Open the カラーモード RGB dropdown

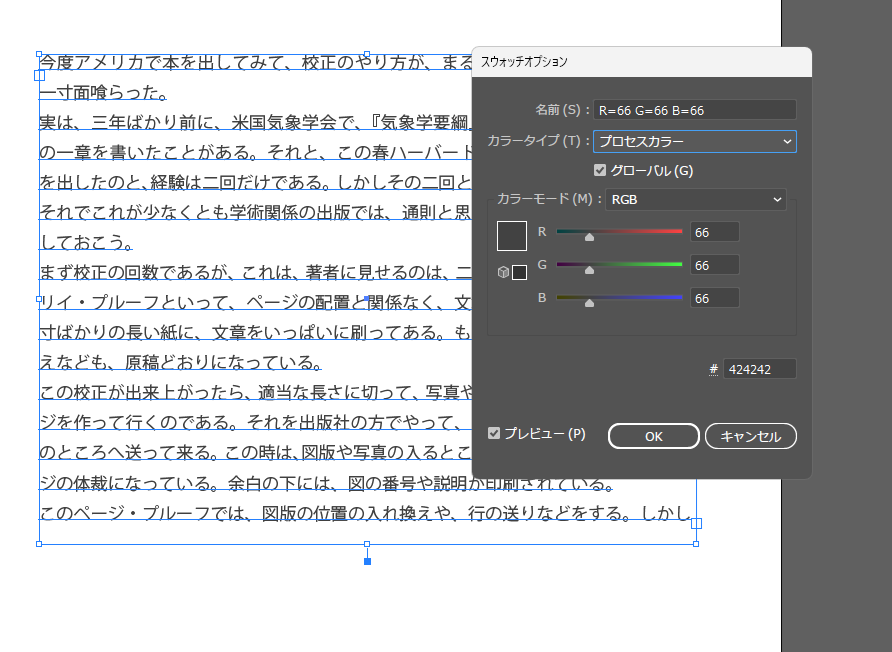click(696, 200)
